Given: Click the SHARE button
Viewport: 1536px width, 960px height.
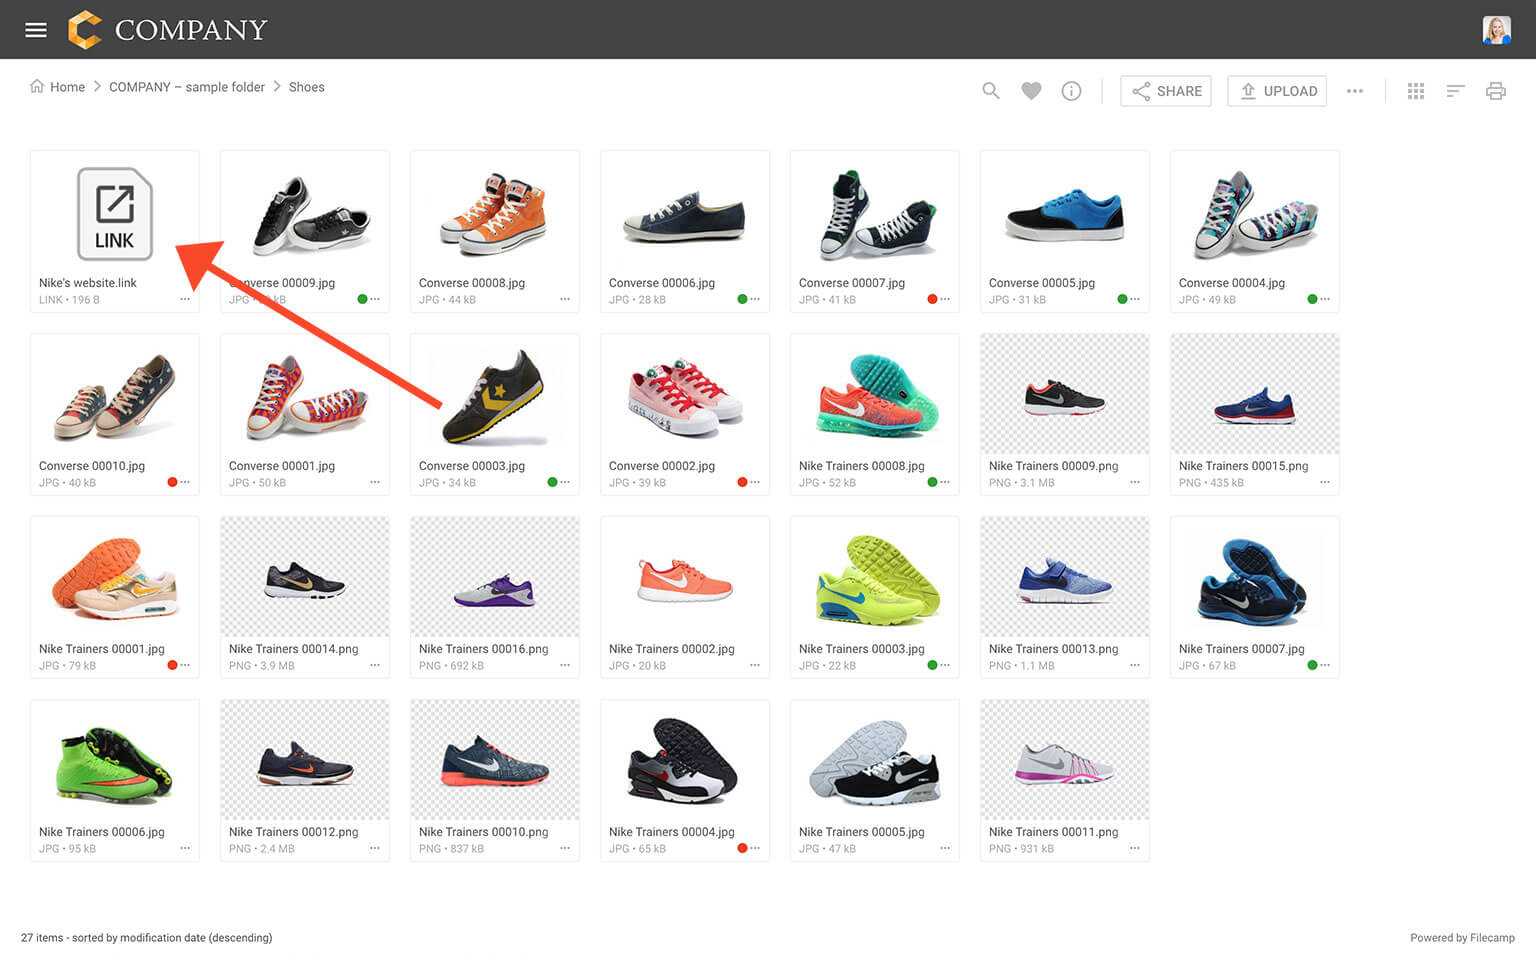Looking at the screenshot, I should tap(1166, 91).
